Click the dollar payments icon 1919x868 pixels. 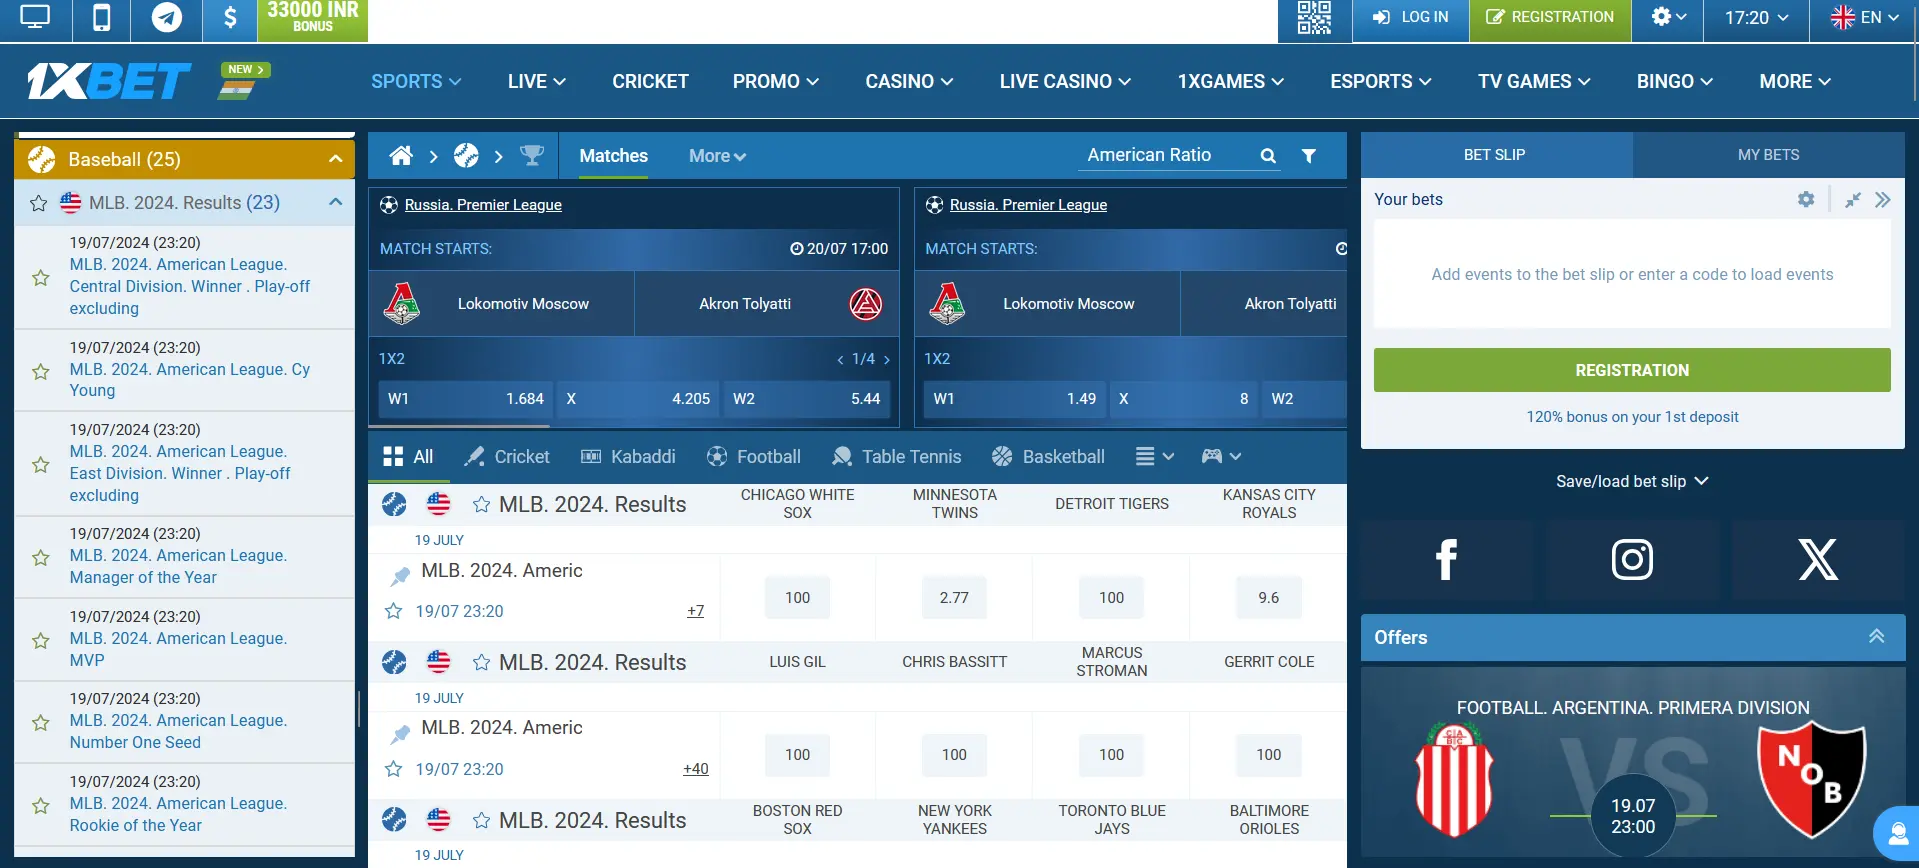pyautogui.click(x=230, y=17)
